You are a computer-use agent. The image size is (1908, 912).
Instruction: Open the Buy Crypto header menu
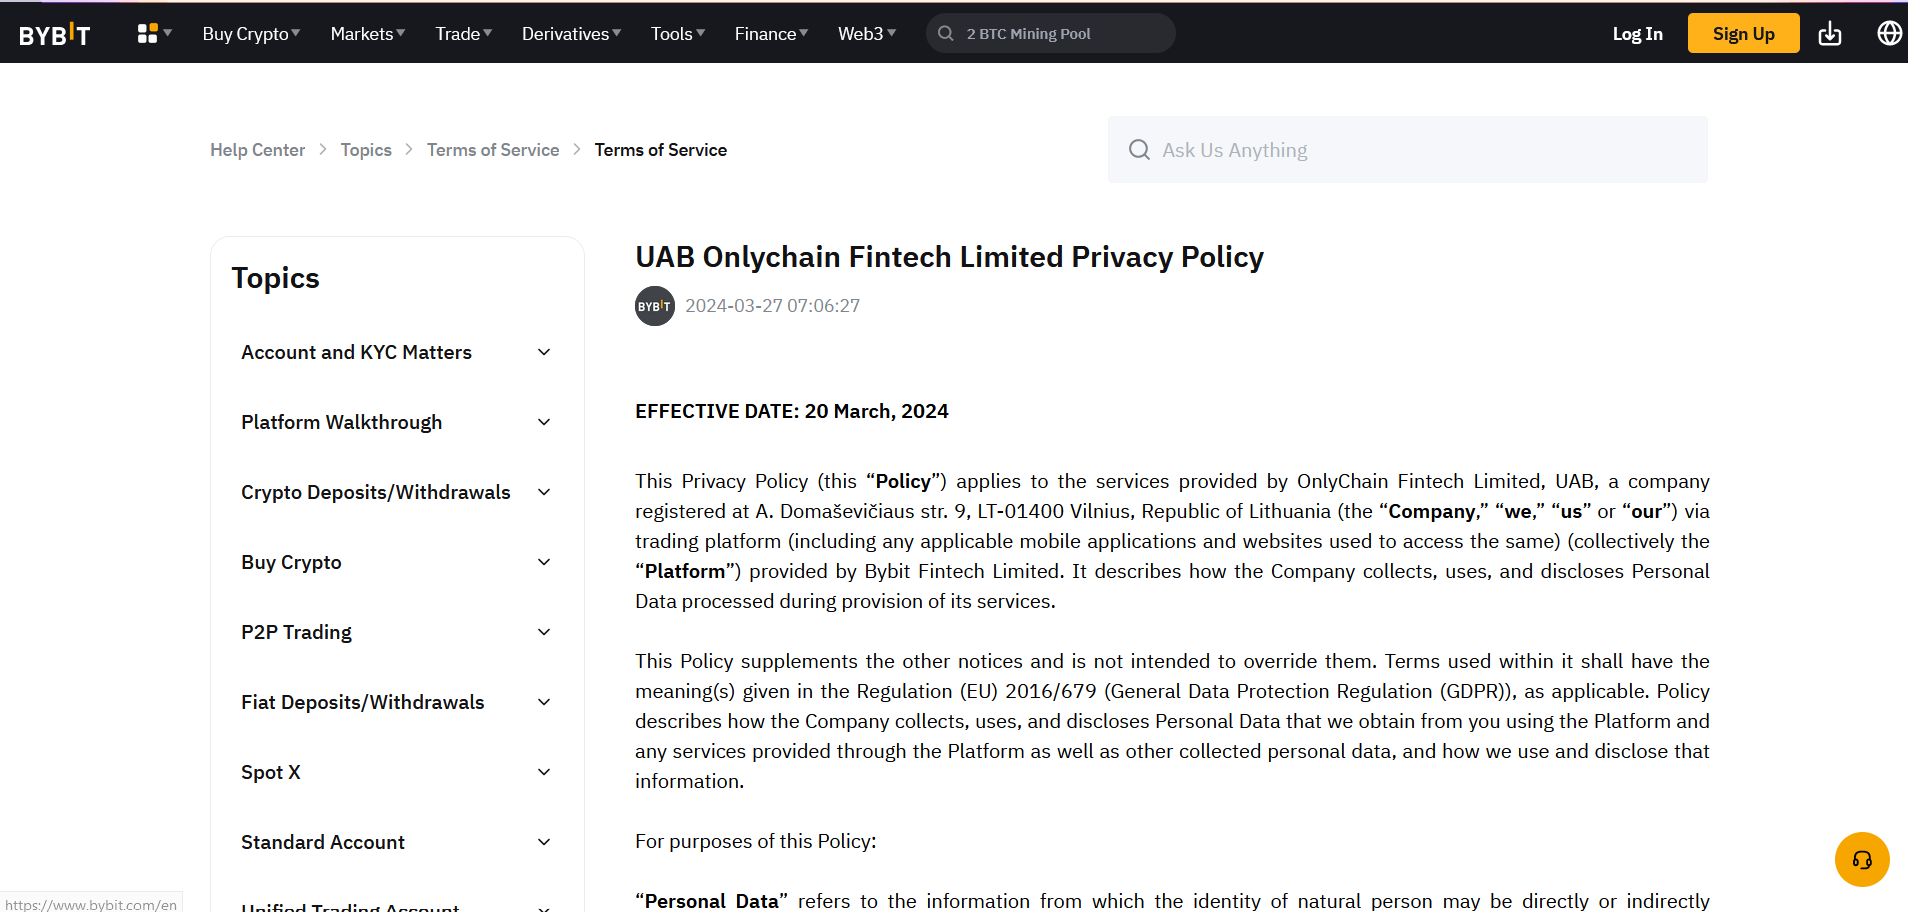251,34
